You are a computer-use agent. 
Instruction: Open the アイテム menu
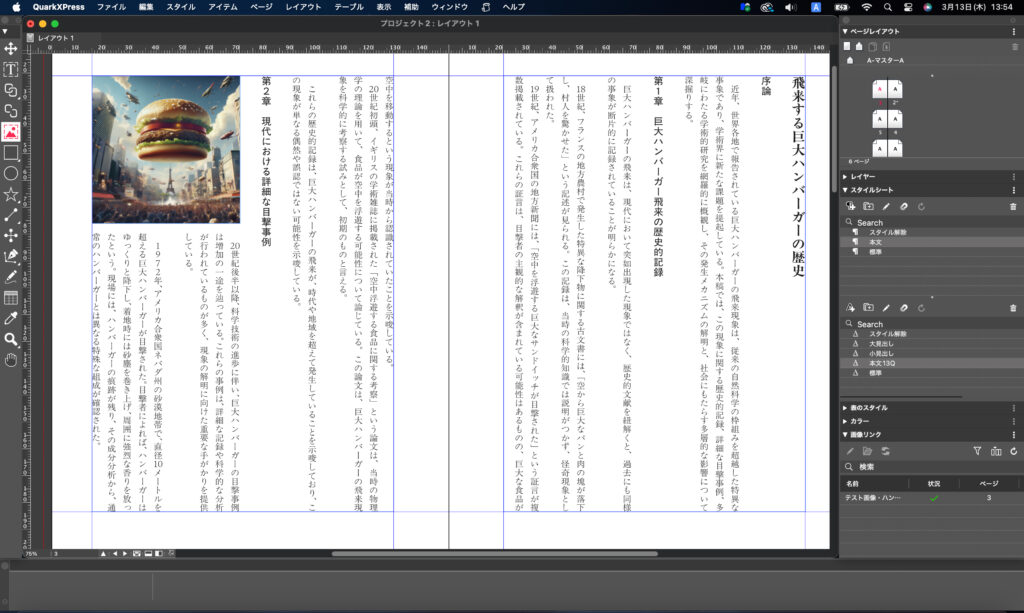click(x=223, y=7)
